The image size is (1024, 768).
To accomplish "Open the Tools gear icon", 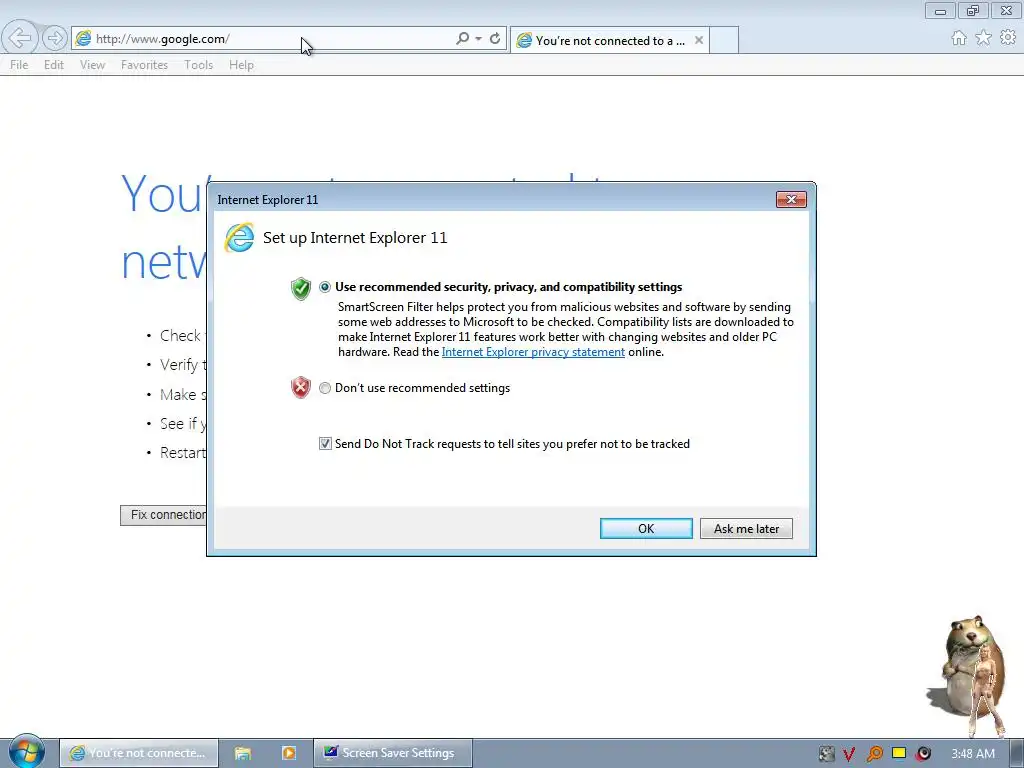I will pos(1008,38).
